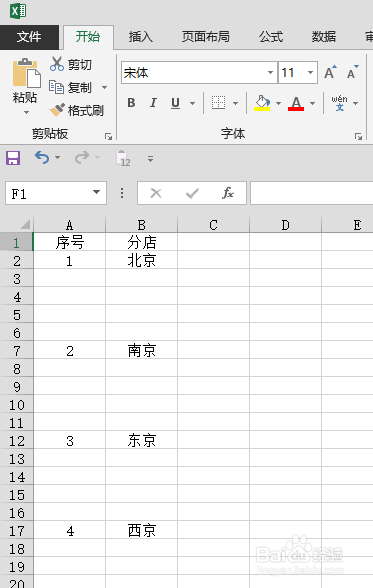Screen dimensions: 373x588
Task: Click the paste icon labelled 12 in quick toolbar
Action: (x=123, y=158)
